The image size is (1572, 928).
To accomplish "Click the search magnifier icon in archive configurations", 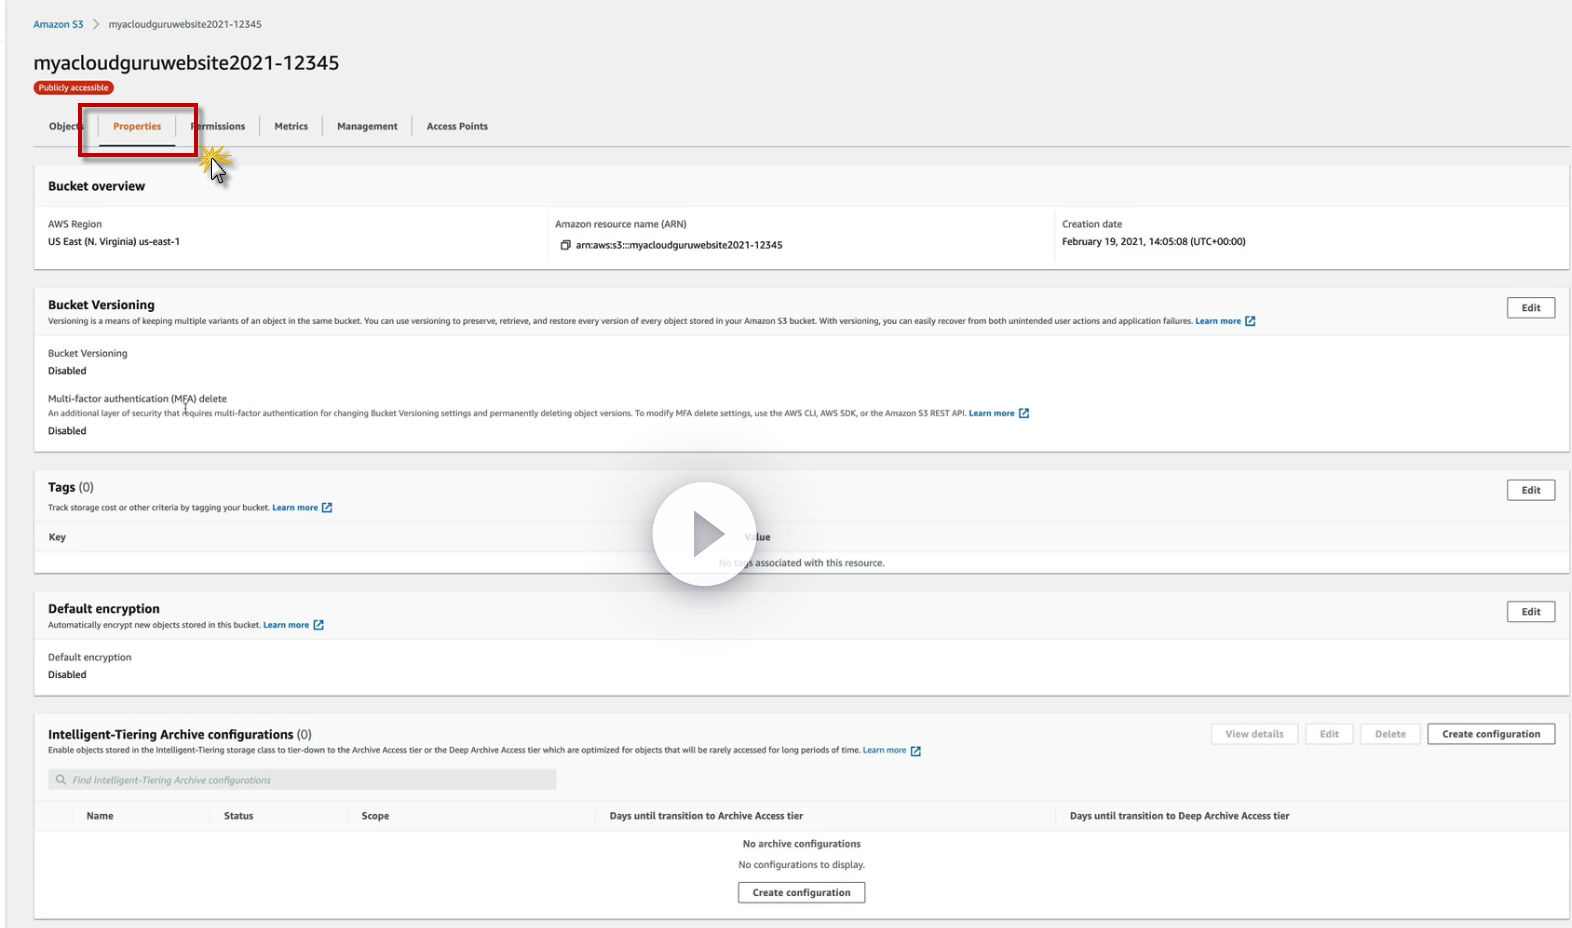I will 61,780.
